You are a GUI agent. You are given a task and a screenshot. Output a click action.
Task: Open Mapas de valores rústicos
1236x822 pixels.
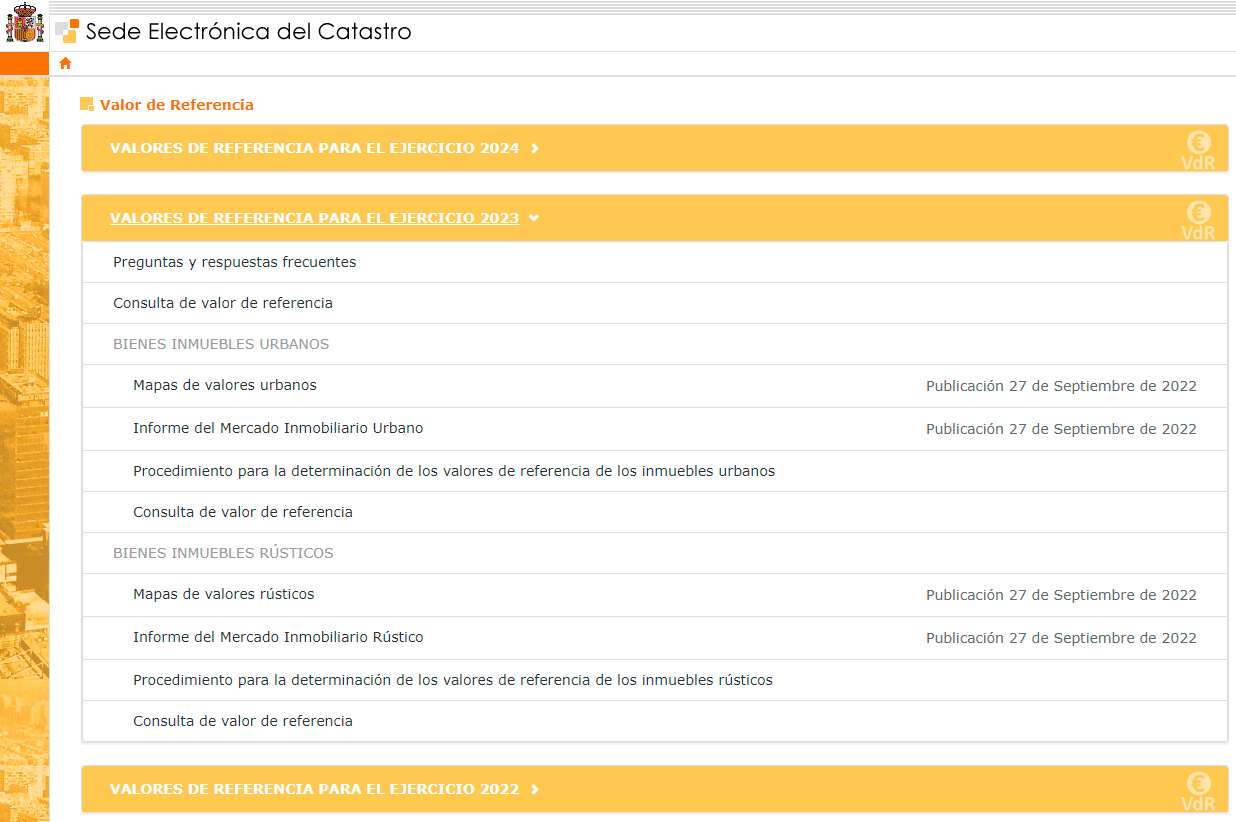coord(224,594)
